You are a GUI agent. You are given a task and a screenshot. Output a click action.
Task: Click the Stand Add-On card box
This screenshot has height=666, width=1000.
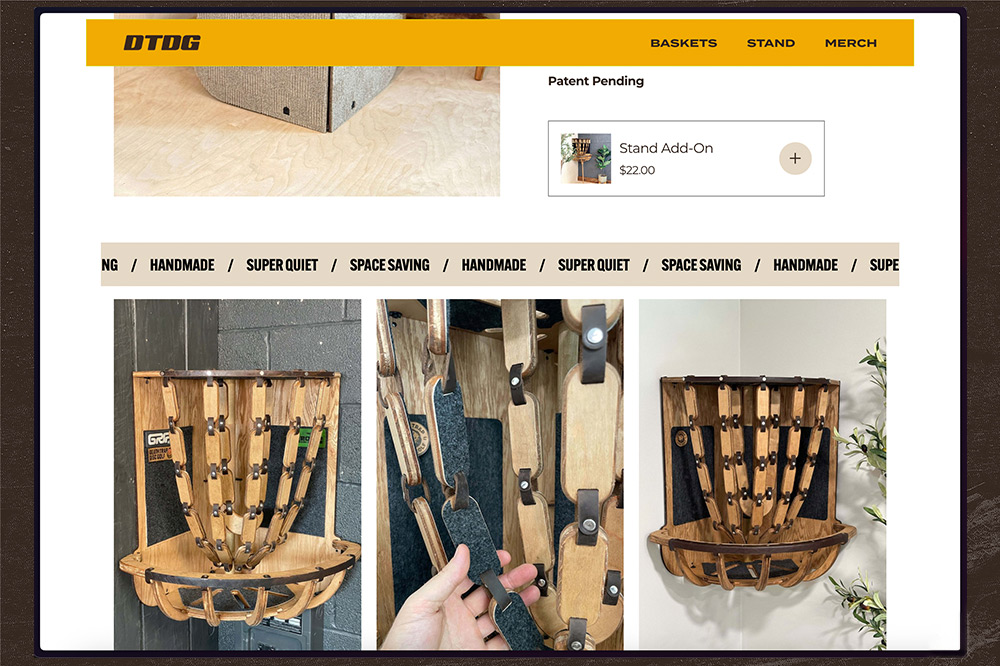click(686, 158)
